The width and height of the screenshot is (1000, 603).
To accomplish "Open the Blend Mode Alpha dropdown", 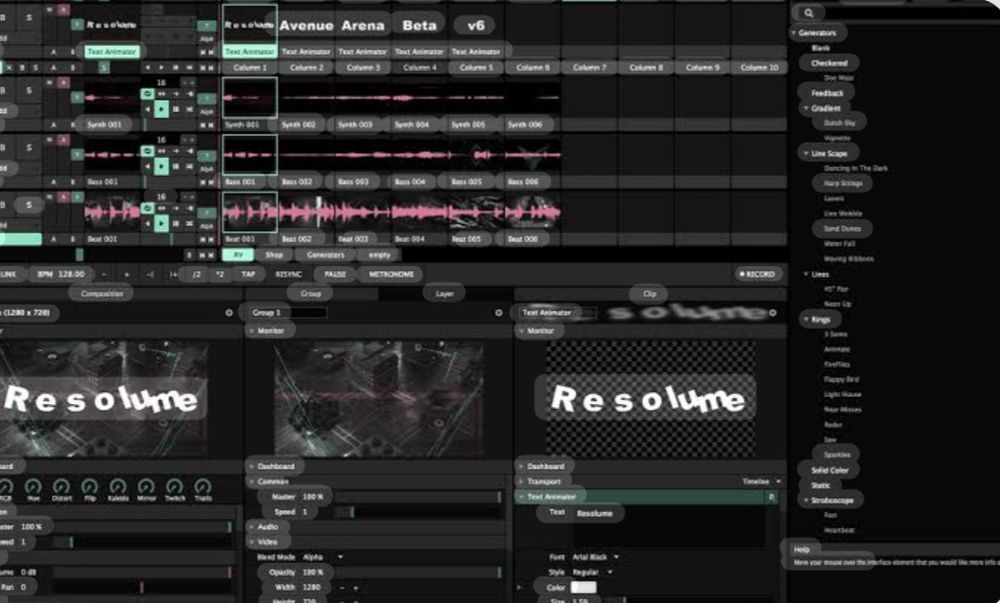I will pyautogui.click(x=322, y=557).
